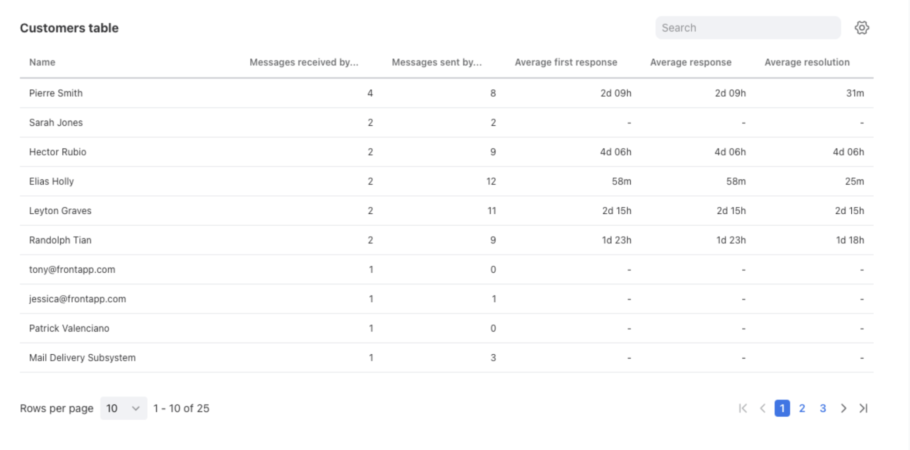Image resolution: width=910 pixels, height=450 pixels.
Task: Focus the customers Search field
Action: (748, 28)
